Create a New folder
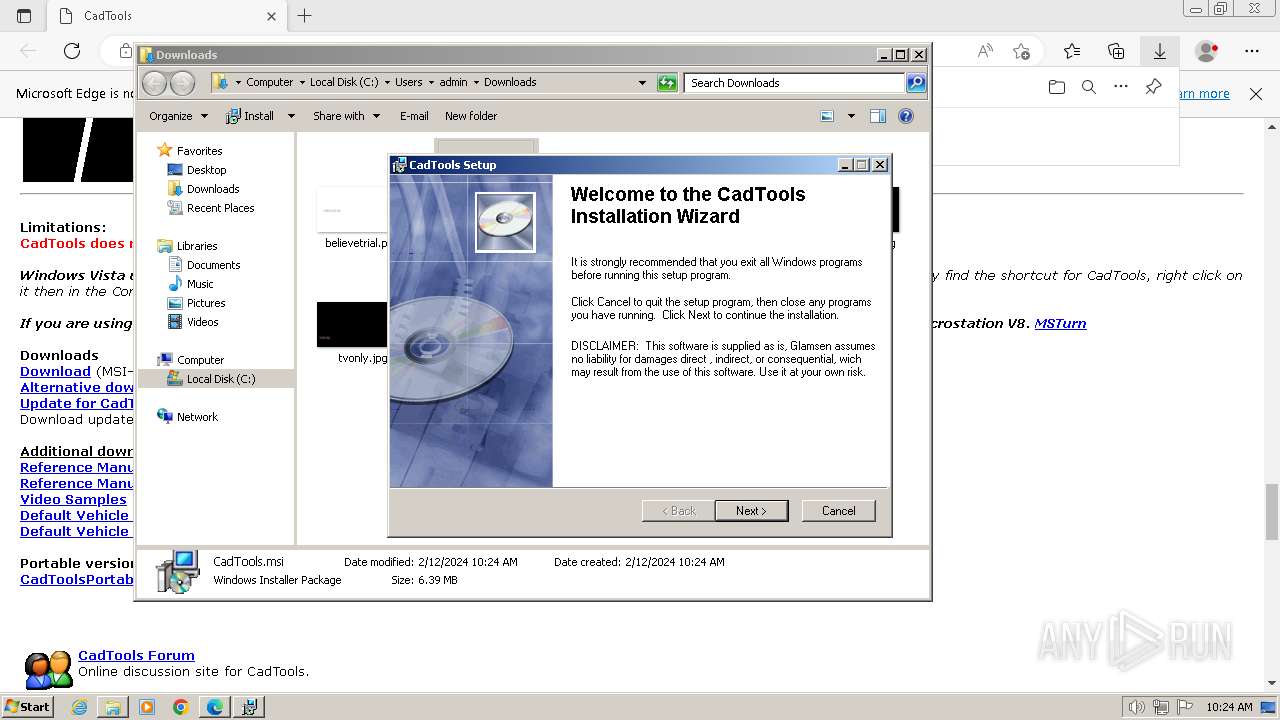The image size is (1280, 720). 471,116
